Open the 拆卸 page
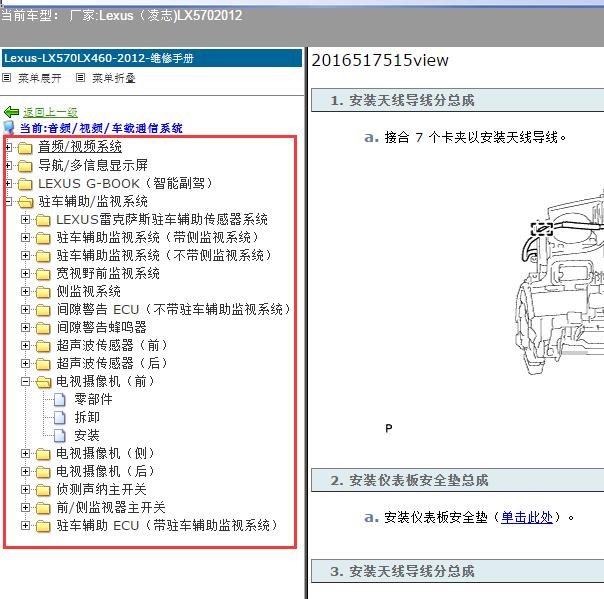The image size is (604, 599). pyautogui.click(x=87, y=417)
